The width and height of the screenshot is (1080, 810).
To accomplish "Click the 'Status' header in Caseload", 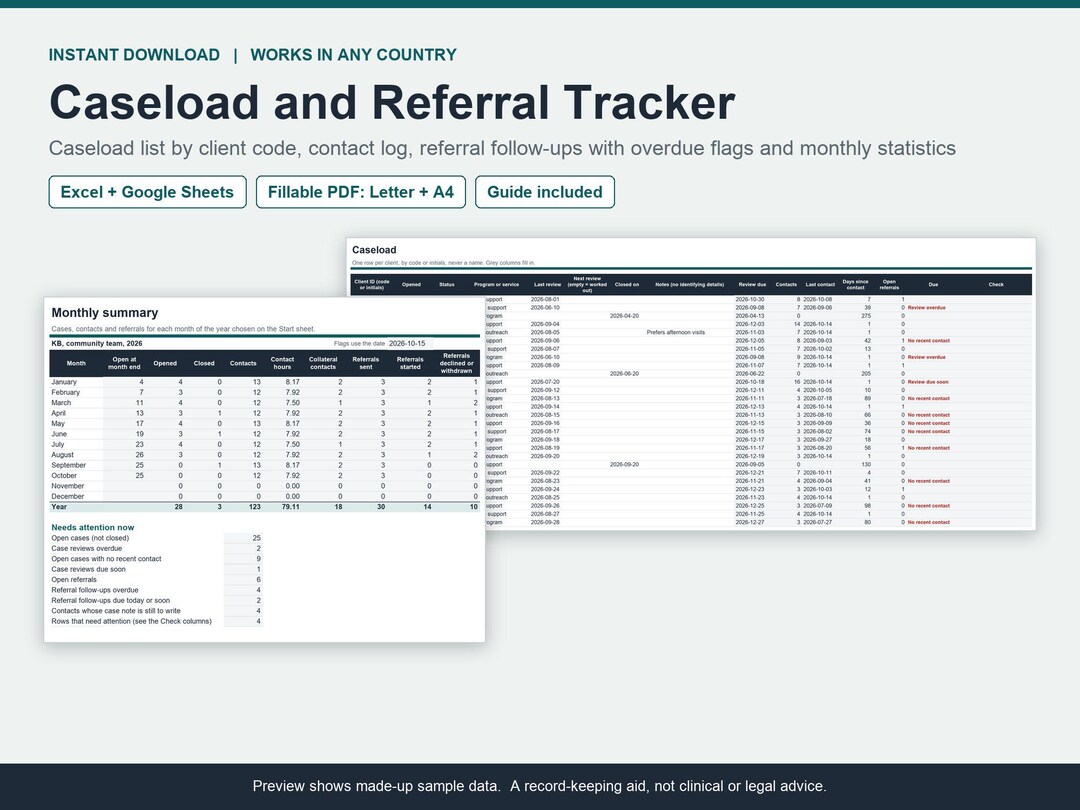I will [447, 284].
